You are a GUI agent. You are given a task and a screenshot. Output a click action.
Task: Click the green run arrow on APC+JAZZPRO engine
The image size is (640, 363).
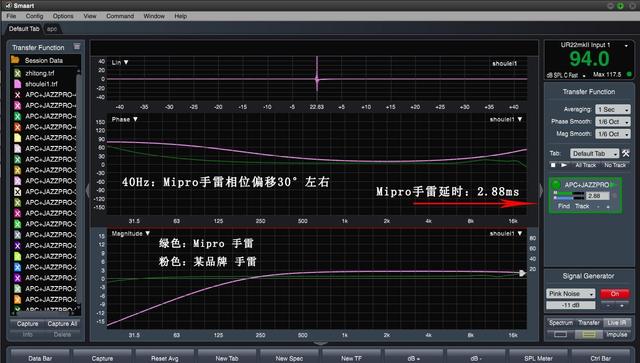[x=614, y=185]
